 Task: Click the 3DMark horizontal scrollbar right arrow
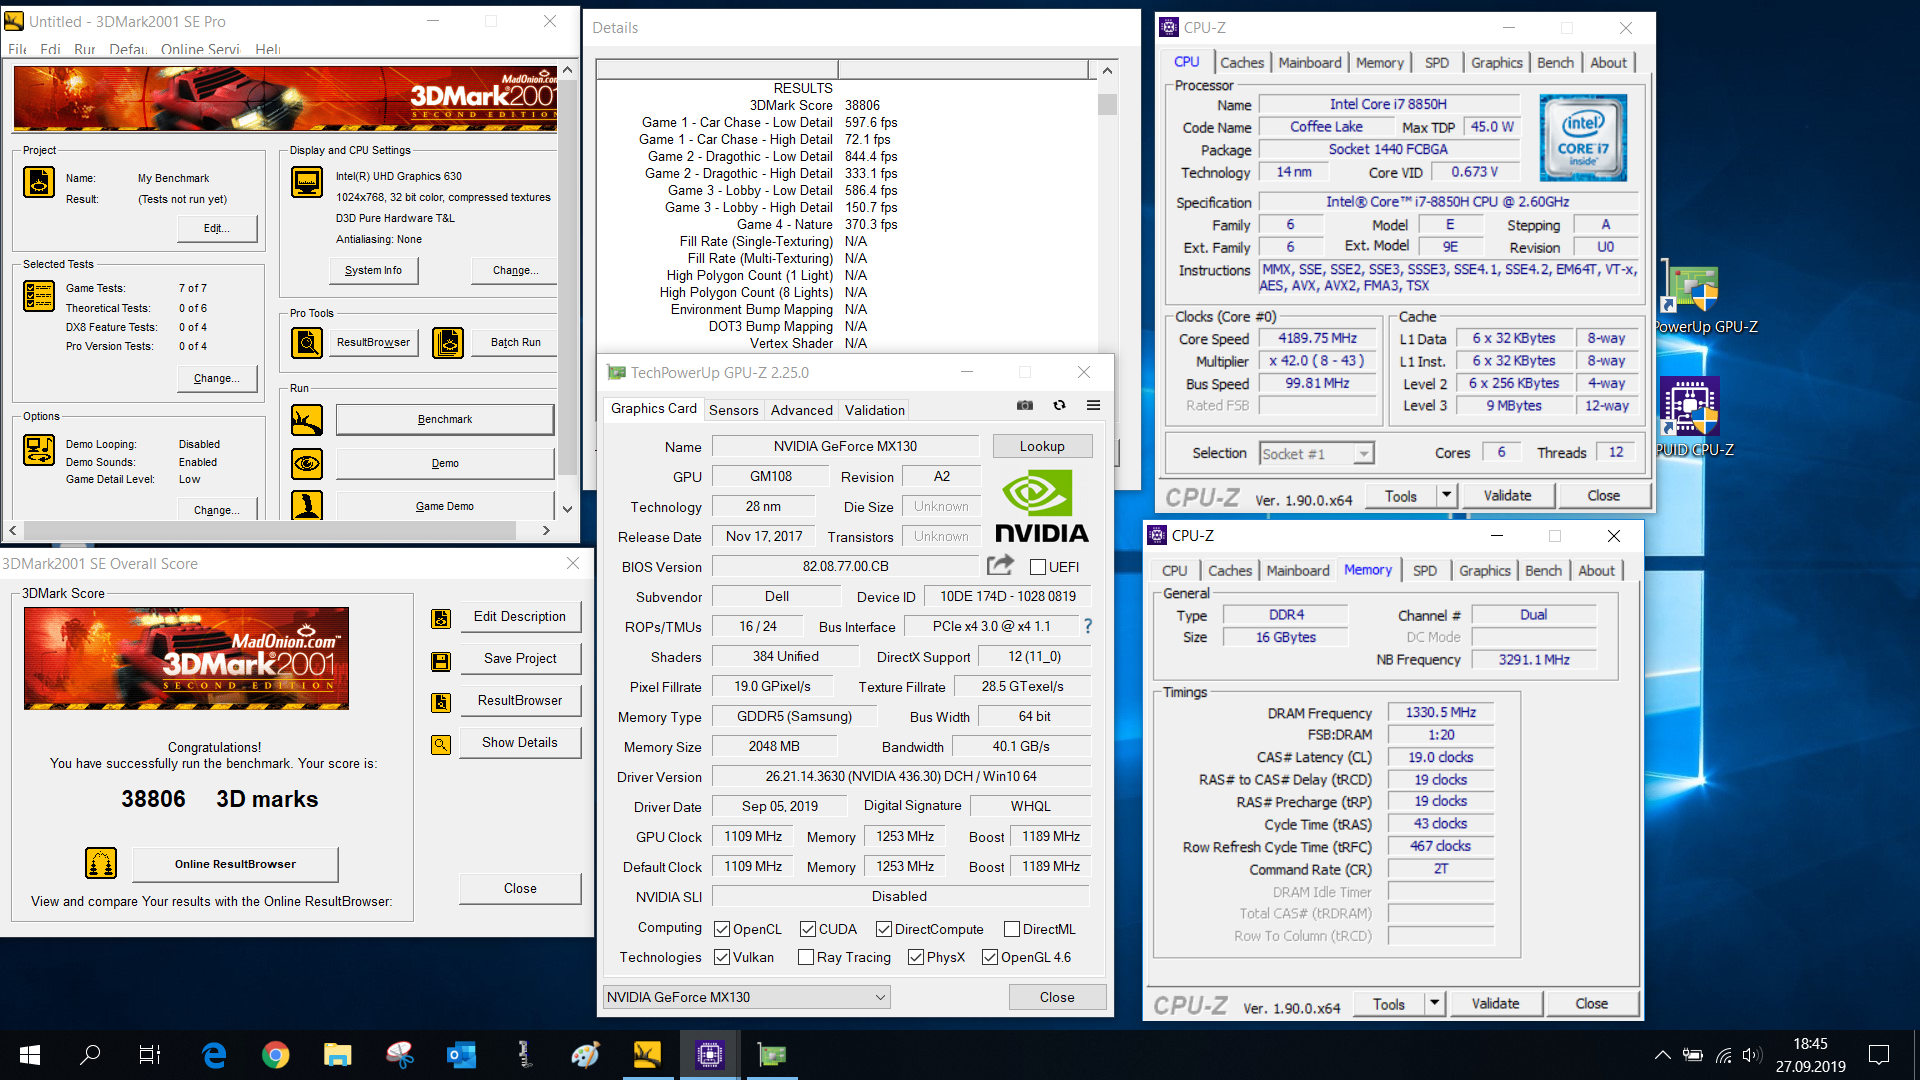point(546,530)
